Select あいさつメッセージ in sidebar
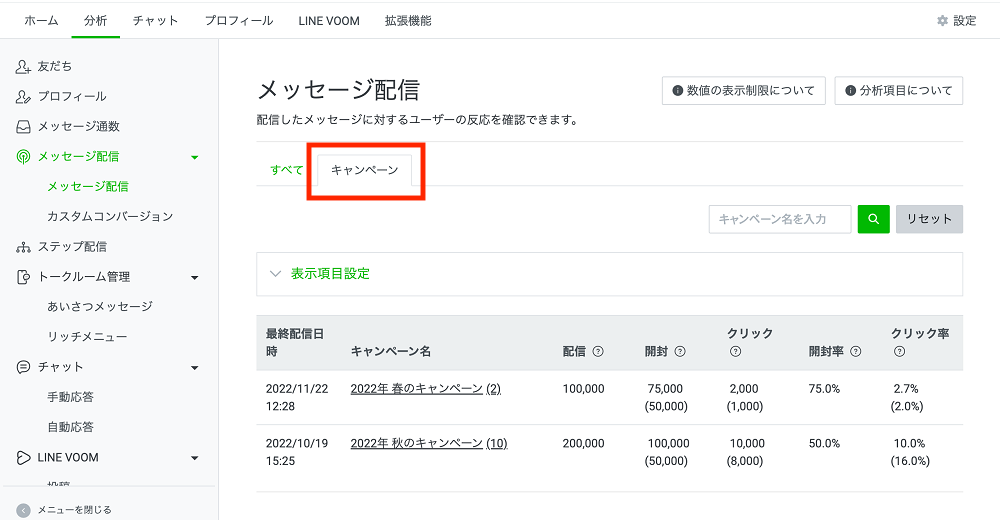The image size is (1000, 520). pos(100,307)
